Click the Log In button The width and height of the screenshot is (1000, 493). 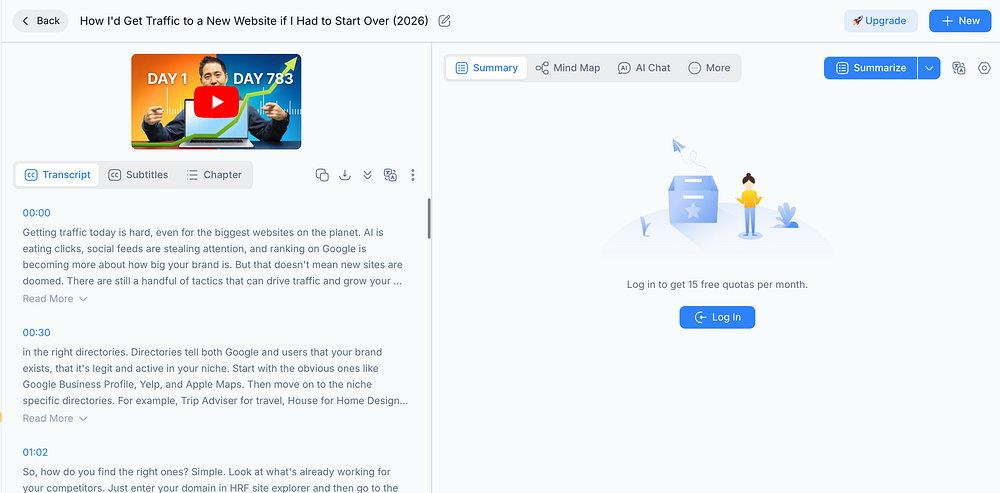click(x=717, y=317)
